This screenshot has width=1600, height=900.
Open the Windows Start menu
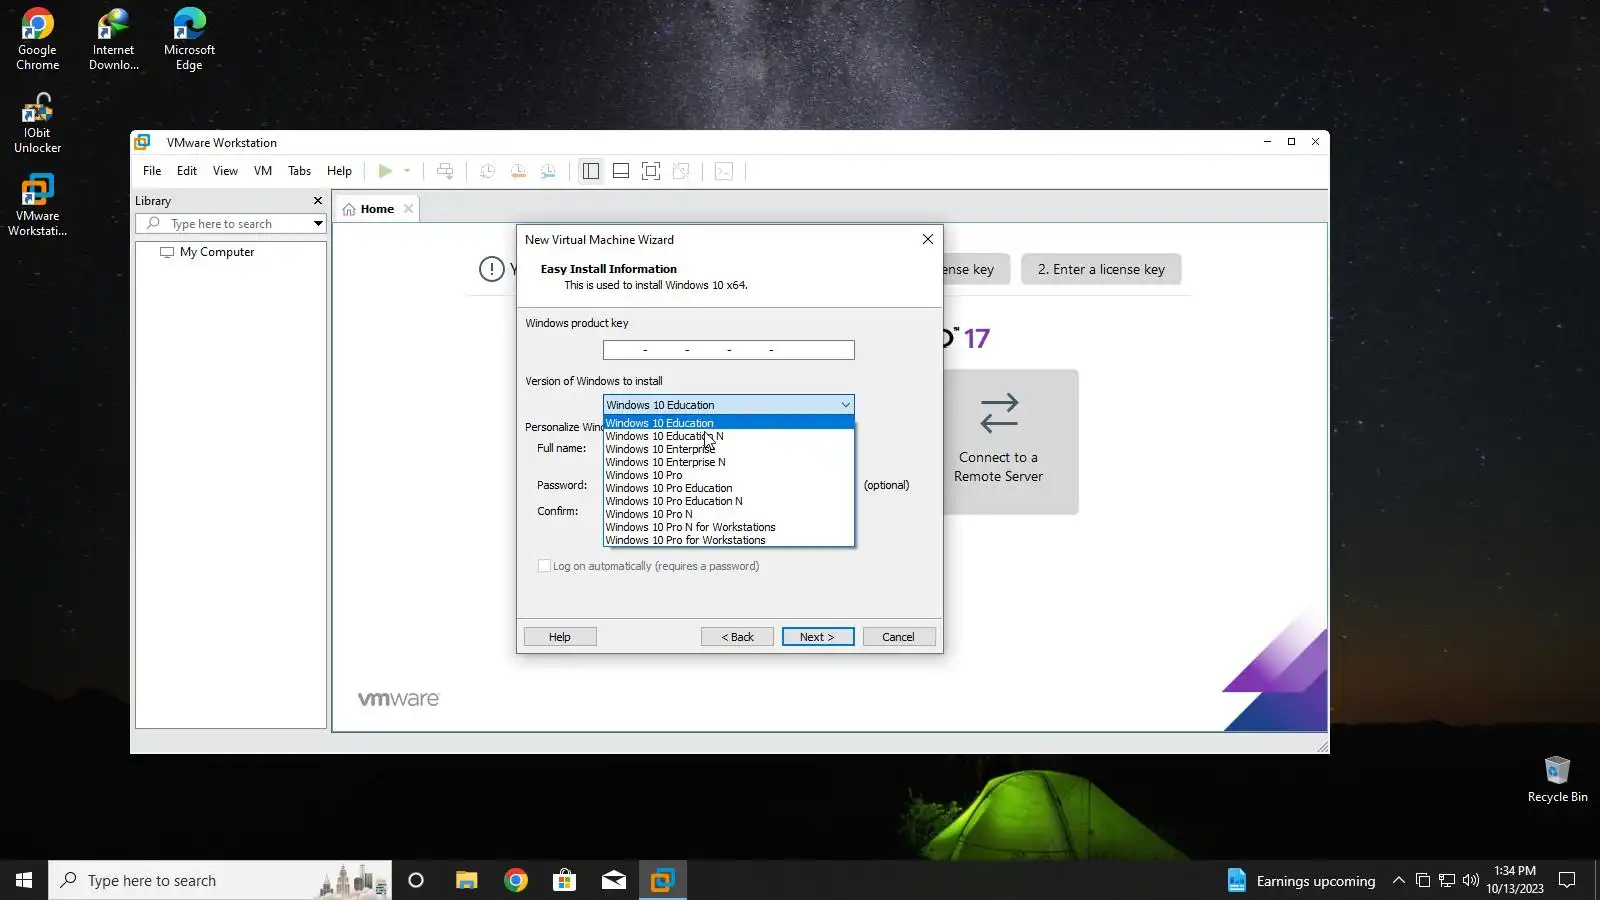click(24, 880)
